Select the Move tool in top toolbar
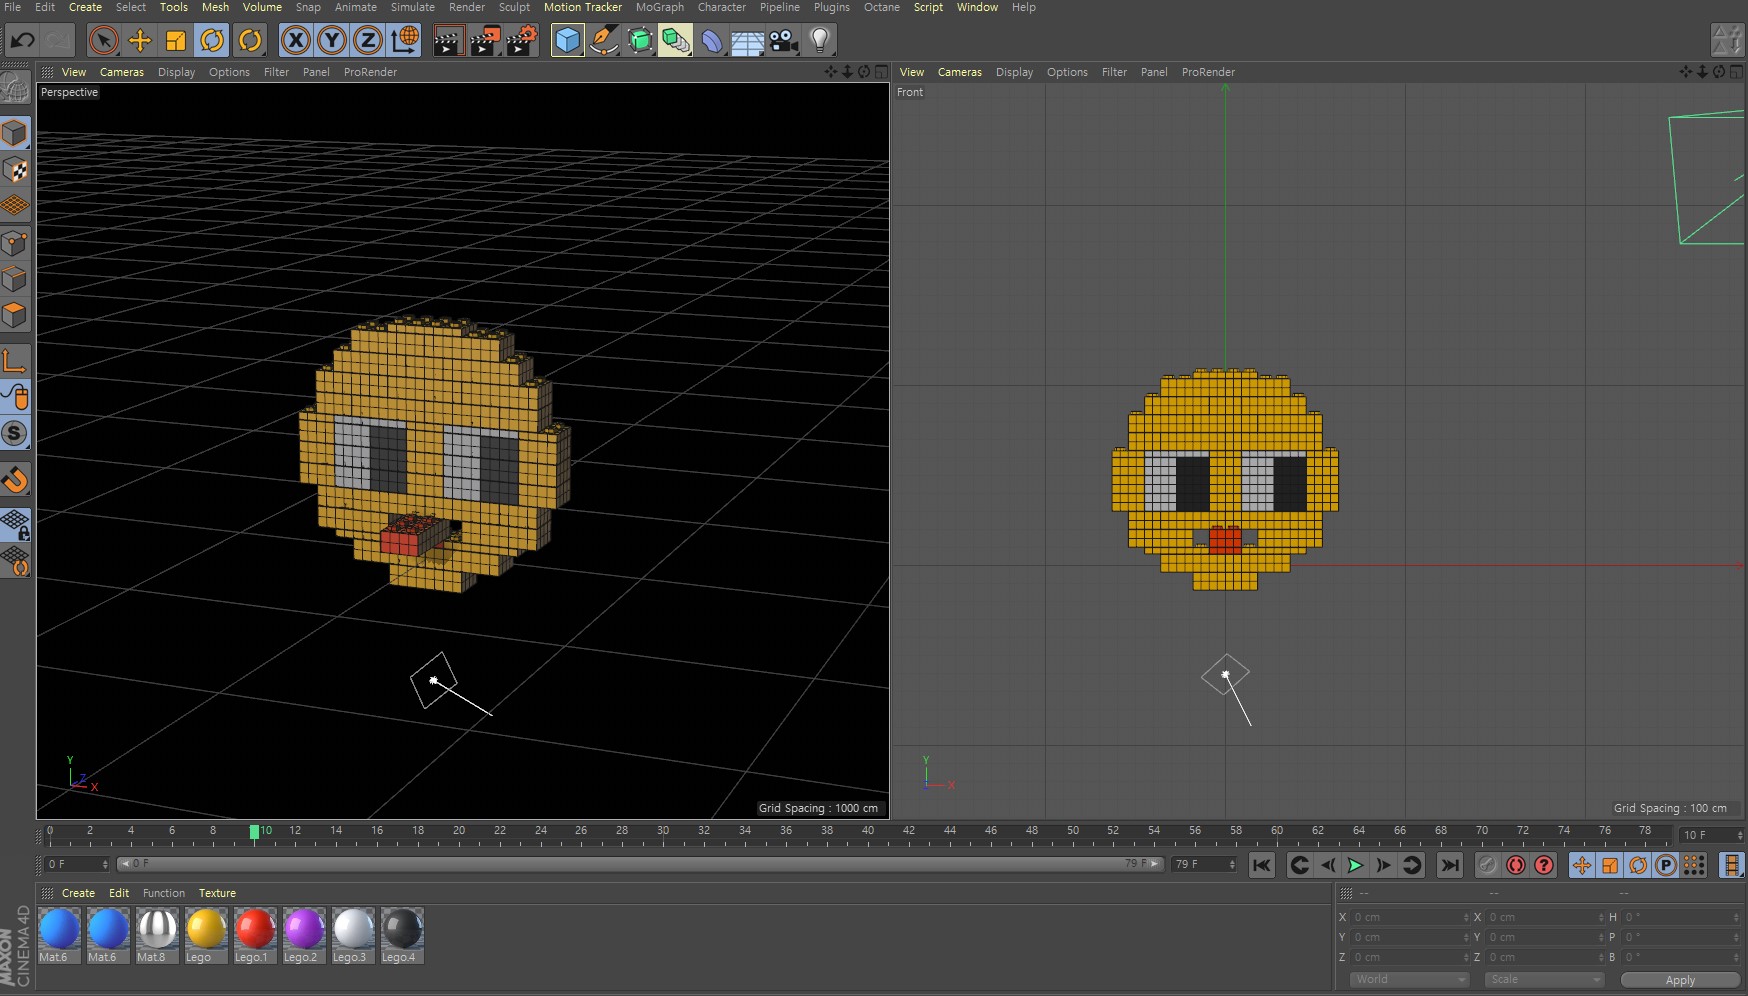 coord(140,40)
